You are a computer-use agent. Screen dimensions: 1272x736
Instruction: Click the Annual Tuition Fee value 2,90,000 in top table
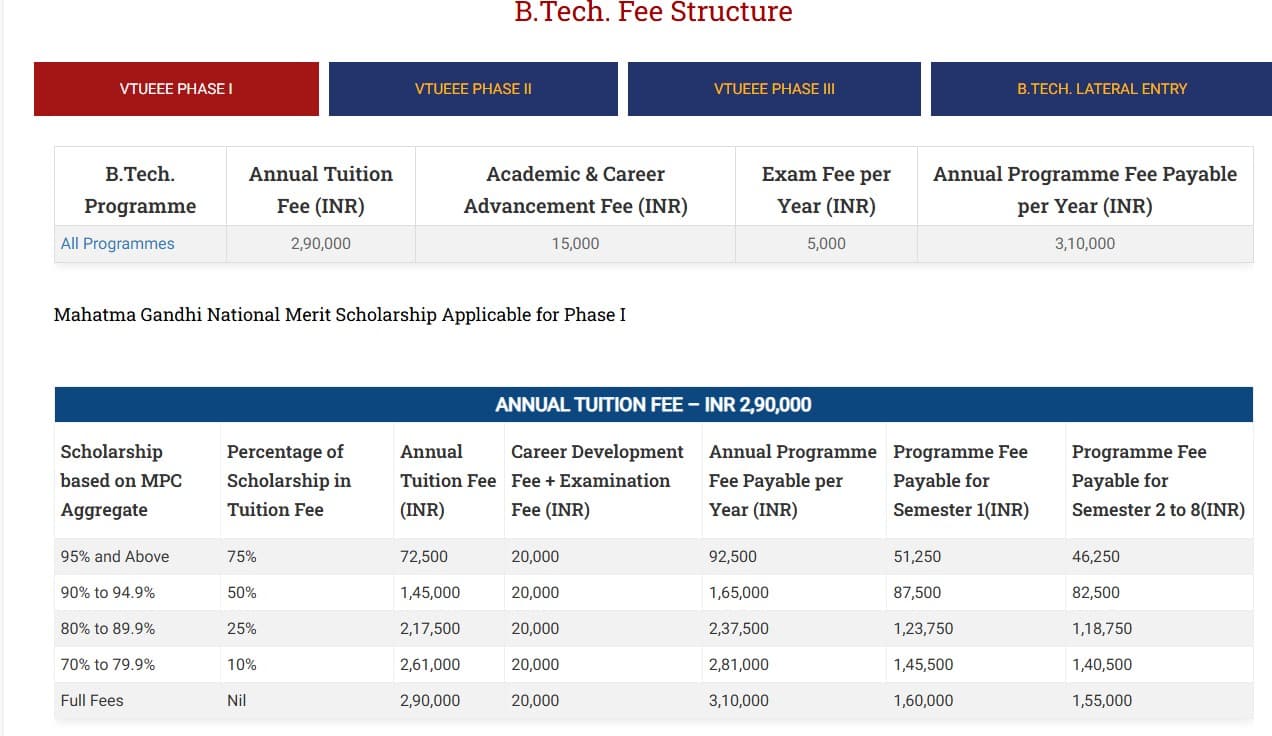pyautogui.click(x=321, y=244)
